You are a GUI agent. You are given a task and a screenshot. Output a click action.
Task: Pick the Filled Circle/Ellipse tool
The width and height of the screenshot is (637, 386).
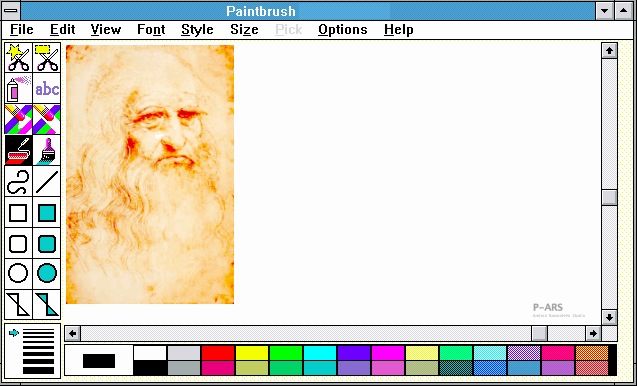[47, 273]
